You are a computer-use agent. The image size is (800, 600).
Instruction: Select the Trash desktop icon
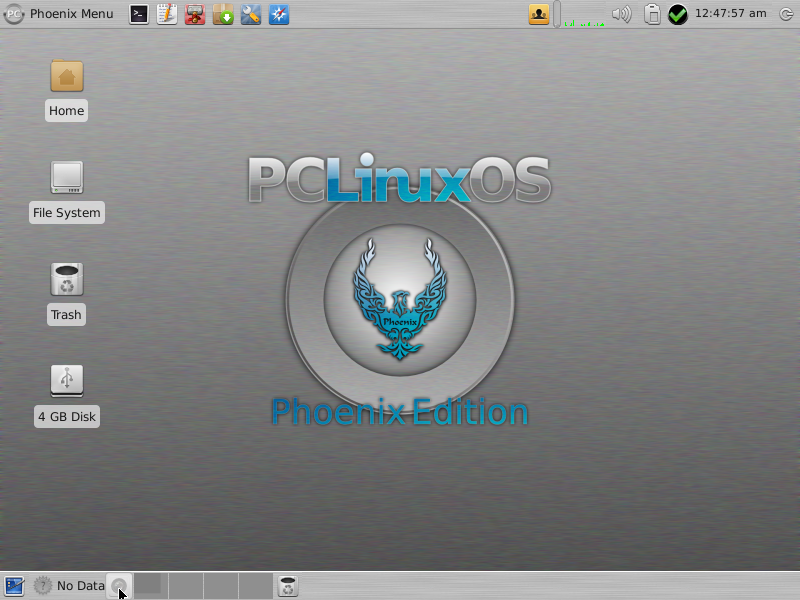67,279
